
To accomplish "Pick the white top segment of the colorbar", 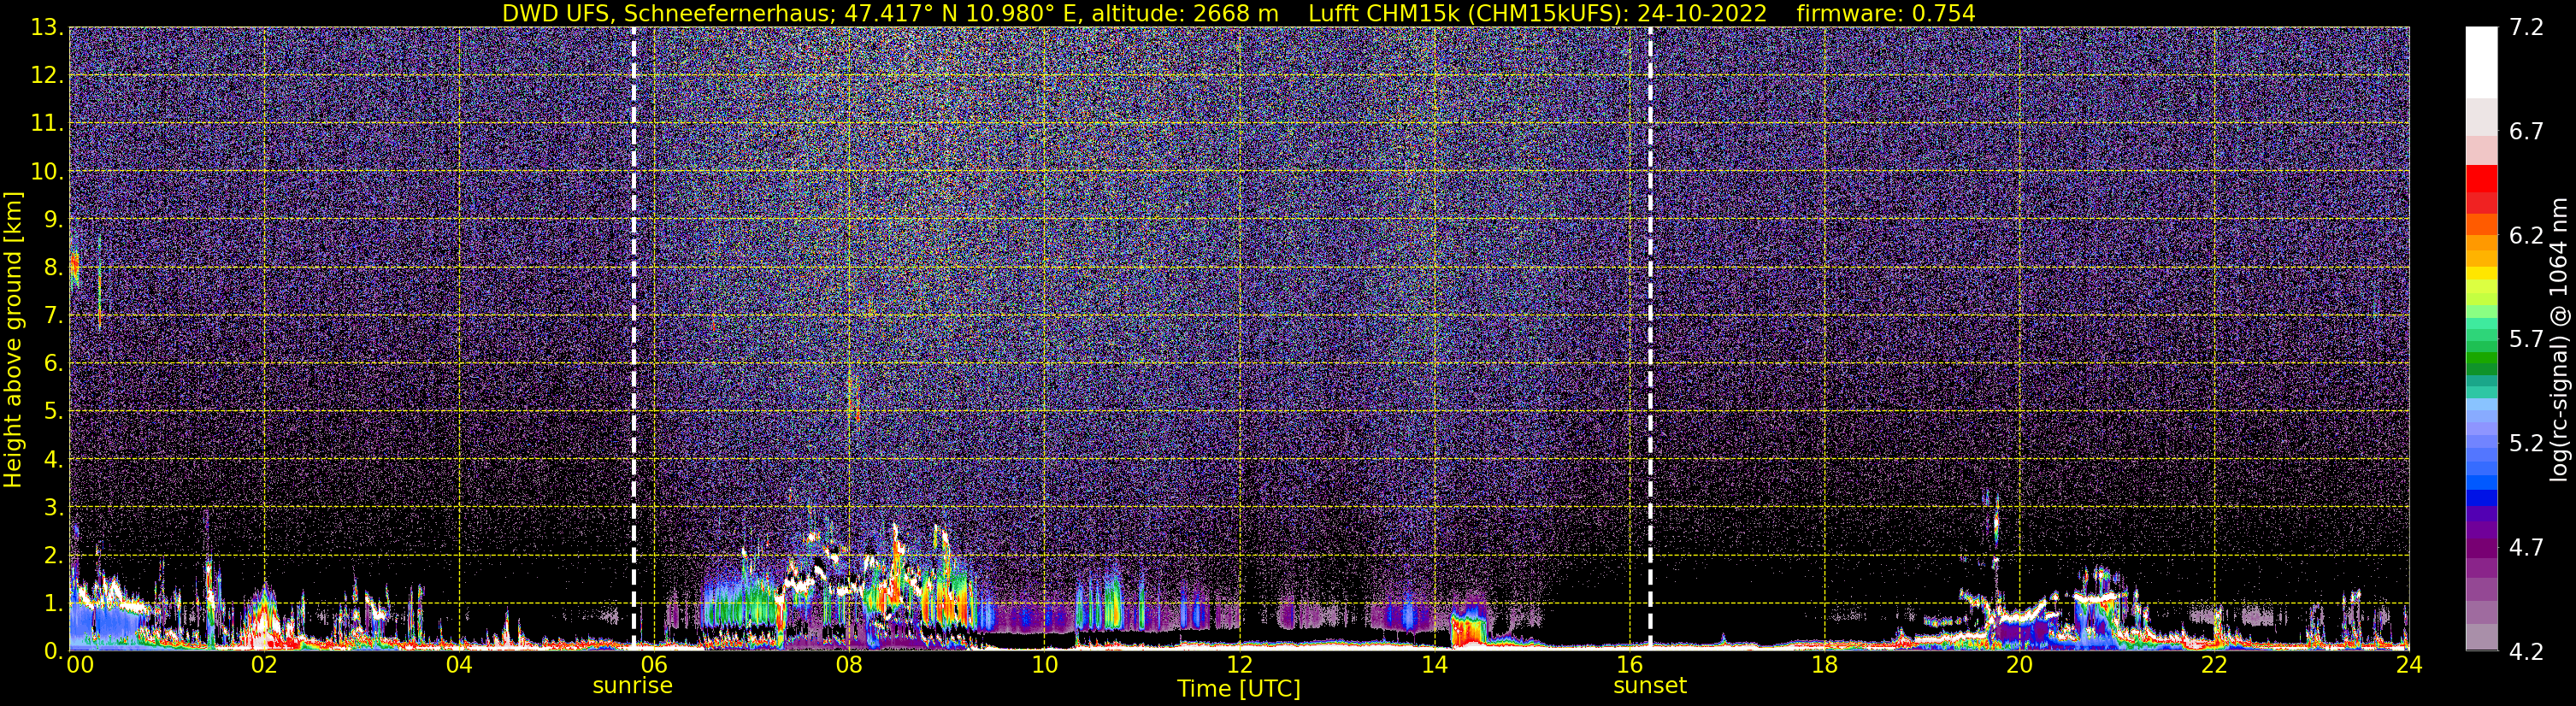I will coord(2481,62).
